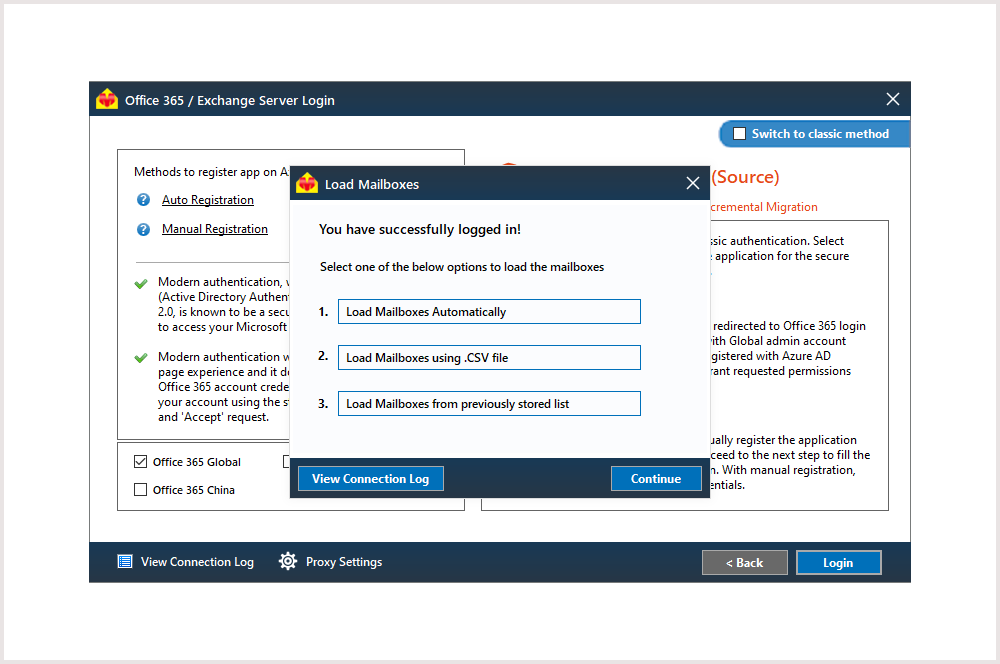Viewport: 1000px width, 664px height.
Task: Choose Load Mailboxes from previously stored list
Action: (x=489, y=404)
